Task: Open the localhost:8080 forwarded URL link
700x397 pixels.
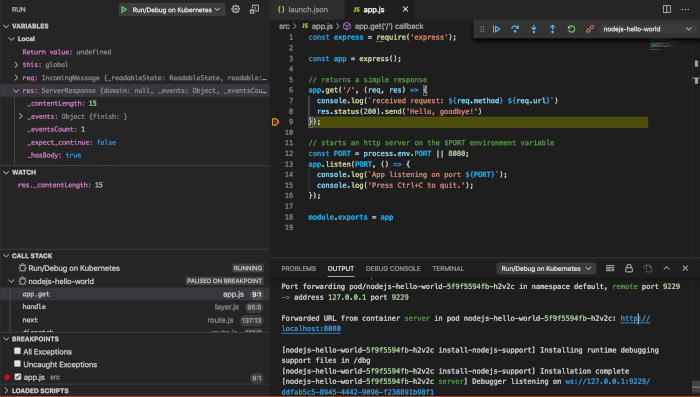Action: pos(311,329)
